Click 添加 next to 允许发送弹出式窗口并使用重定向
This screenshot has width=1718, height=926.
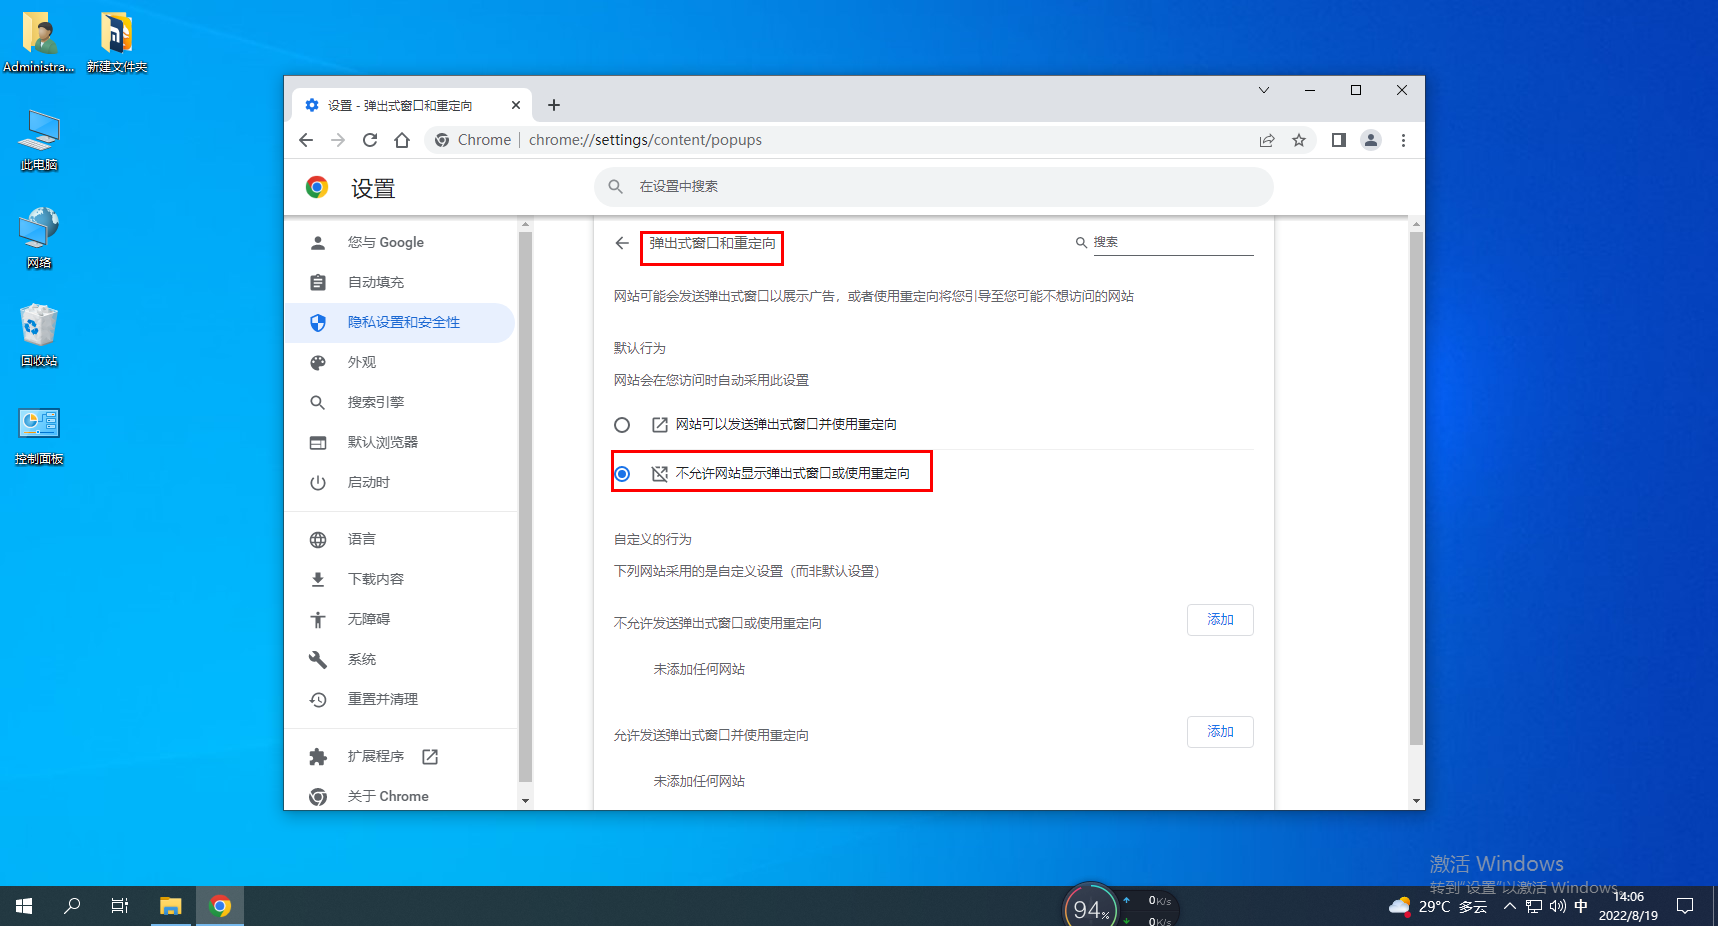(1219, 731)
